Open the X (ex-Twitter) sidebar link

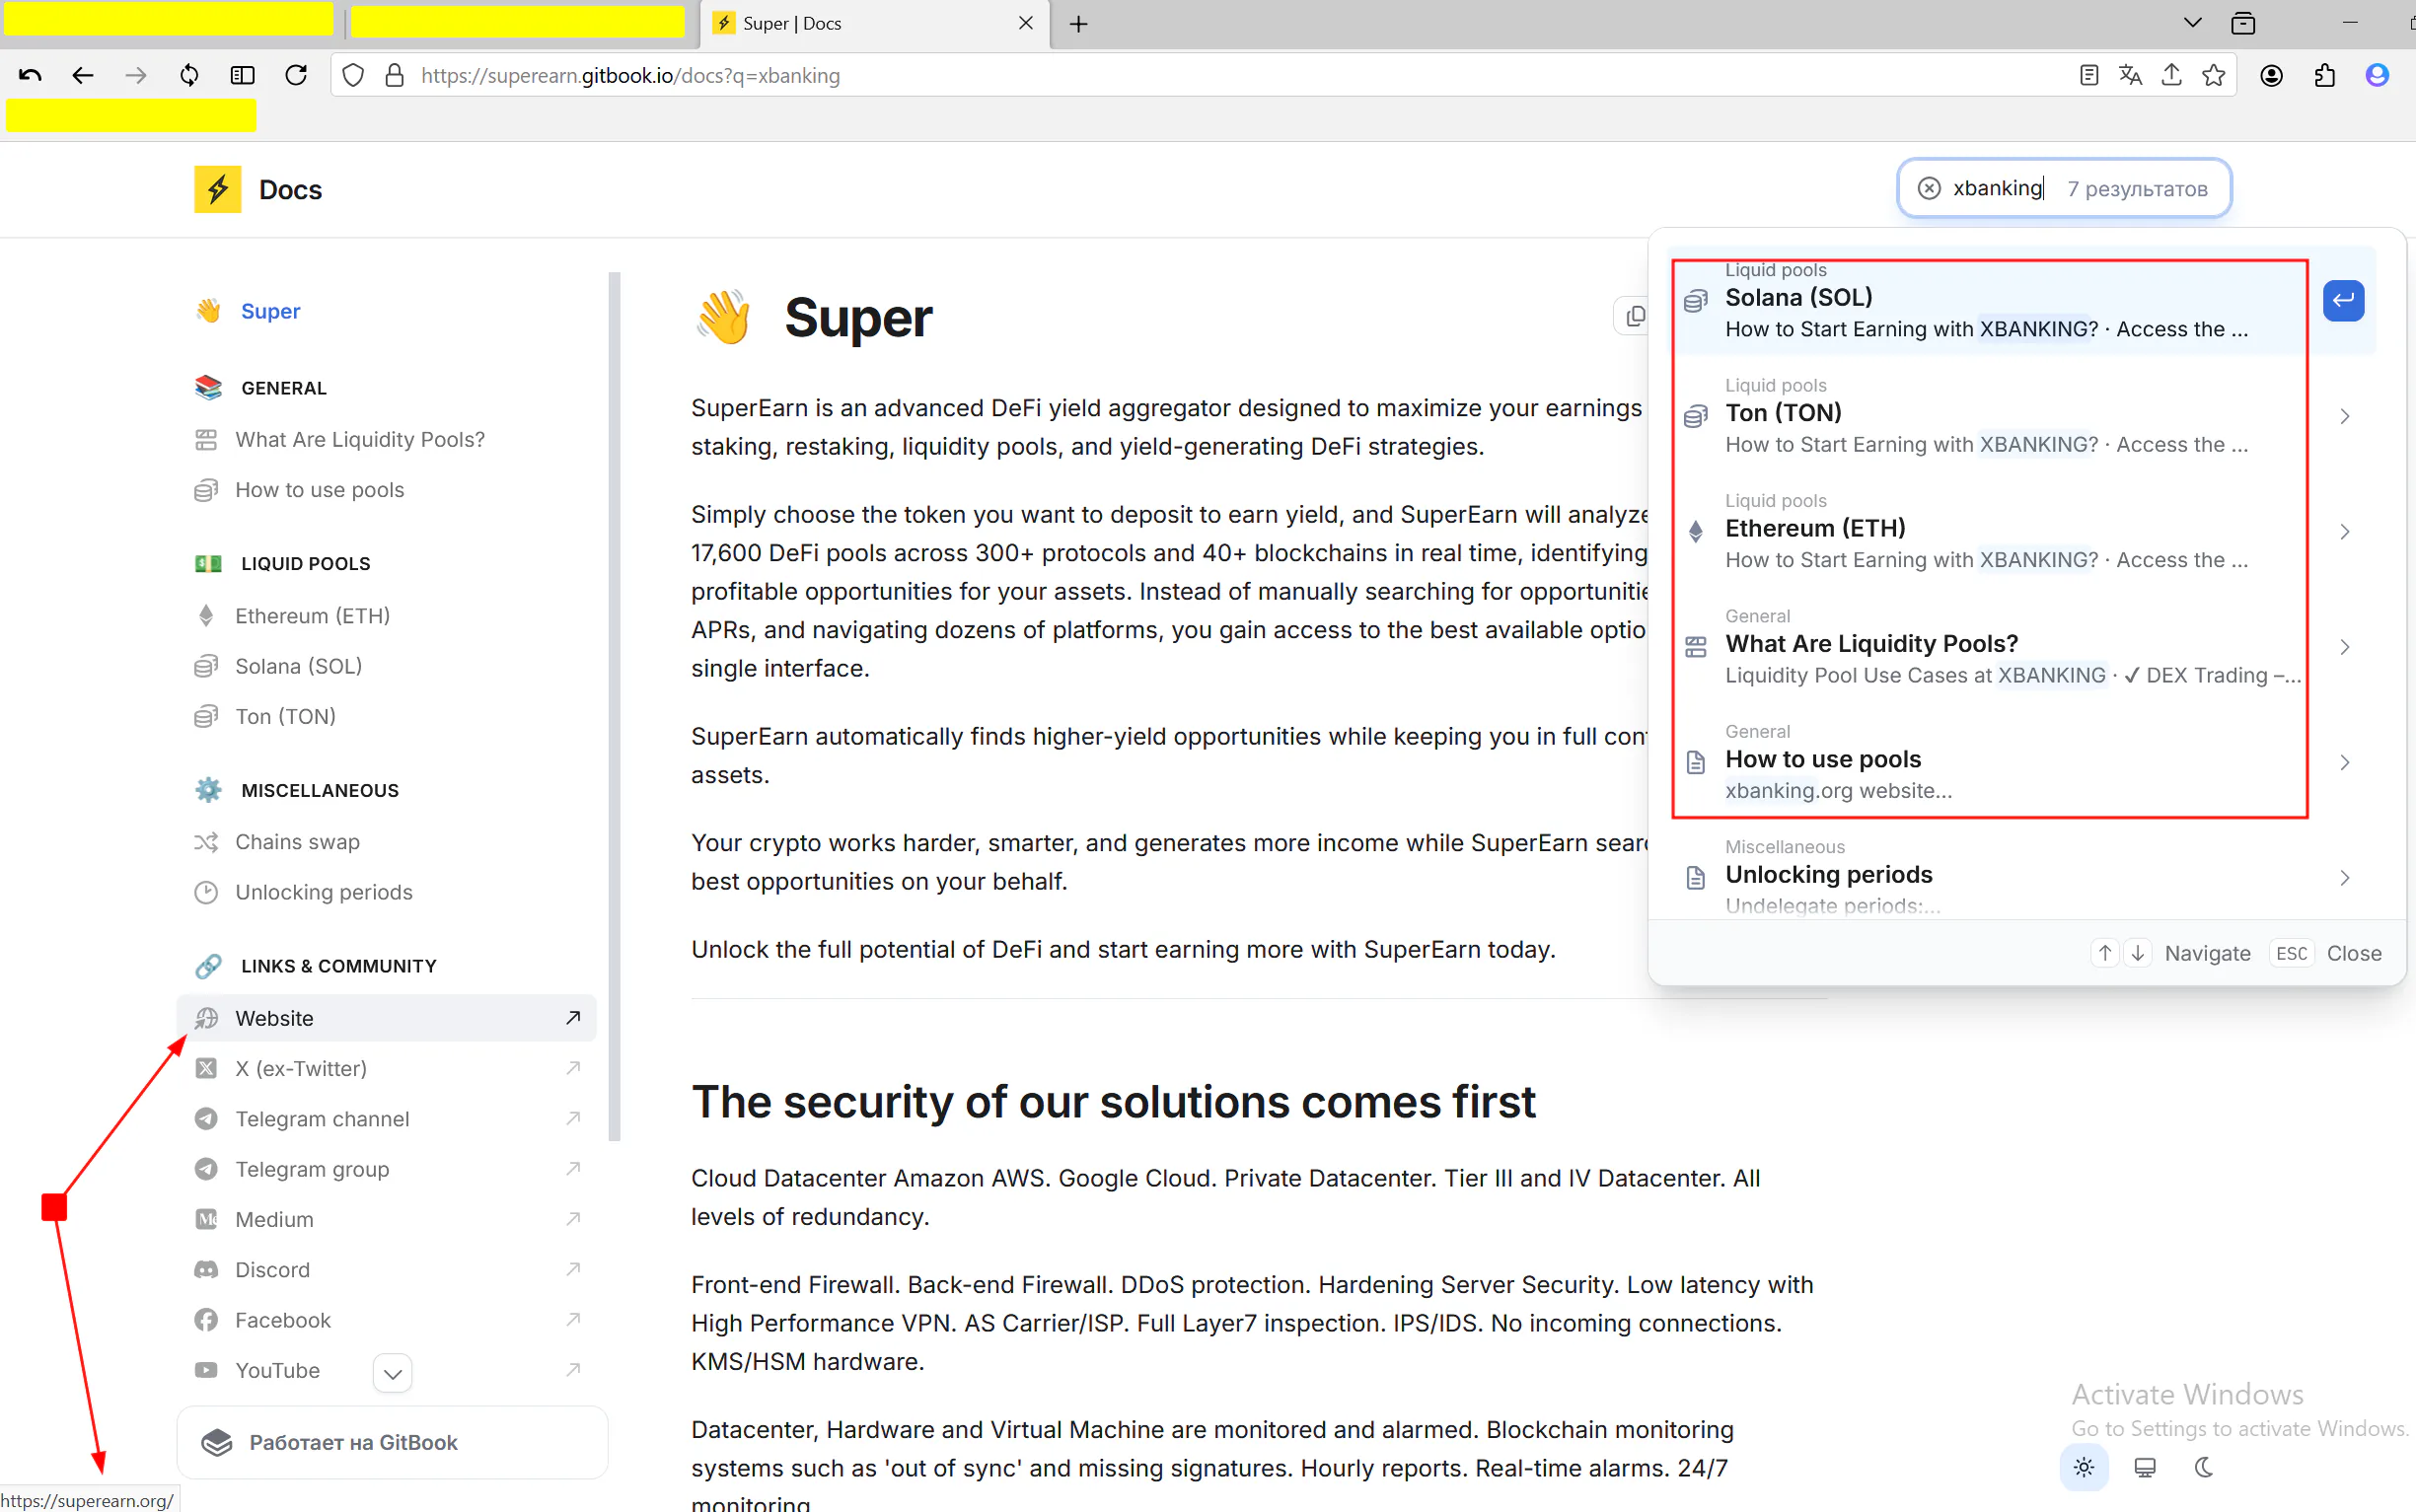pyautogui.click(x=386, y=1068)
